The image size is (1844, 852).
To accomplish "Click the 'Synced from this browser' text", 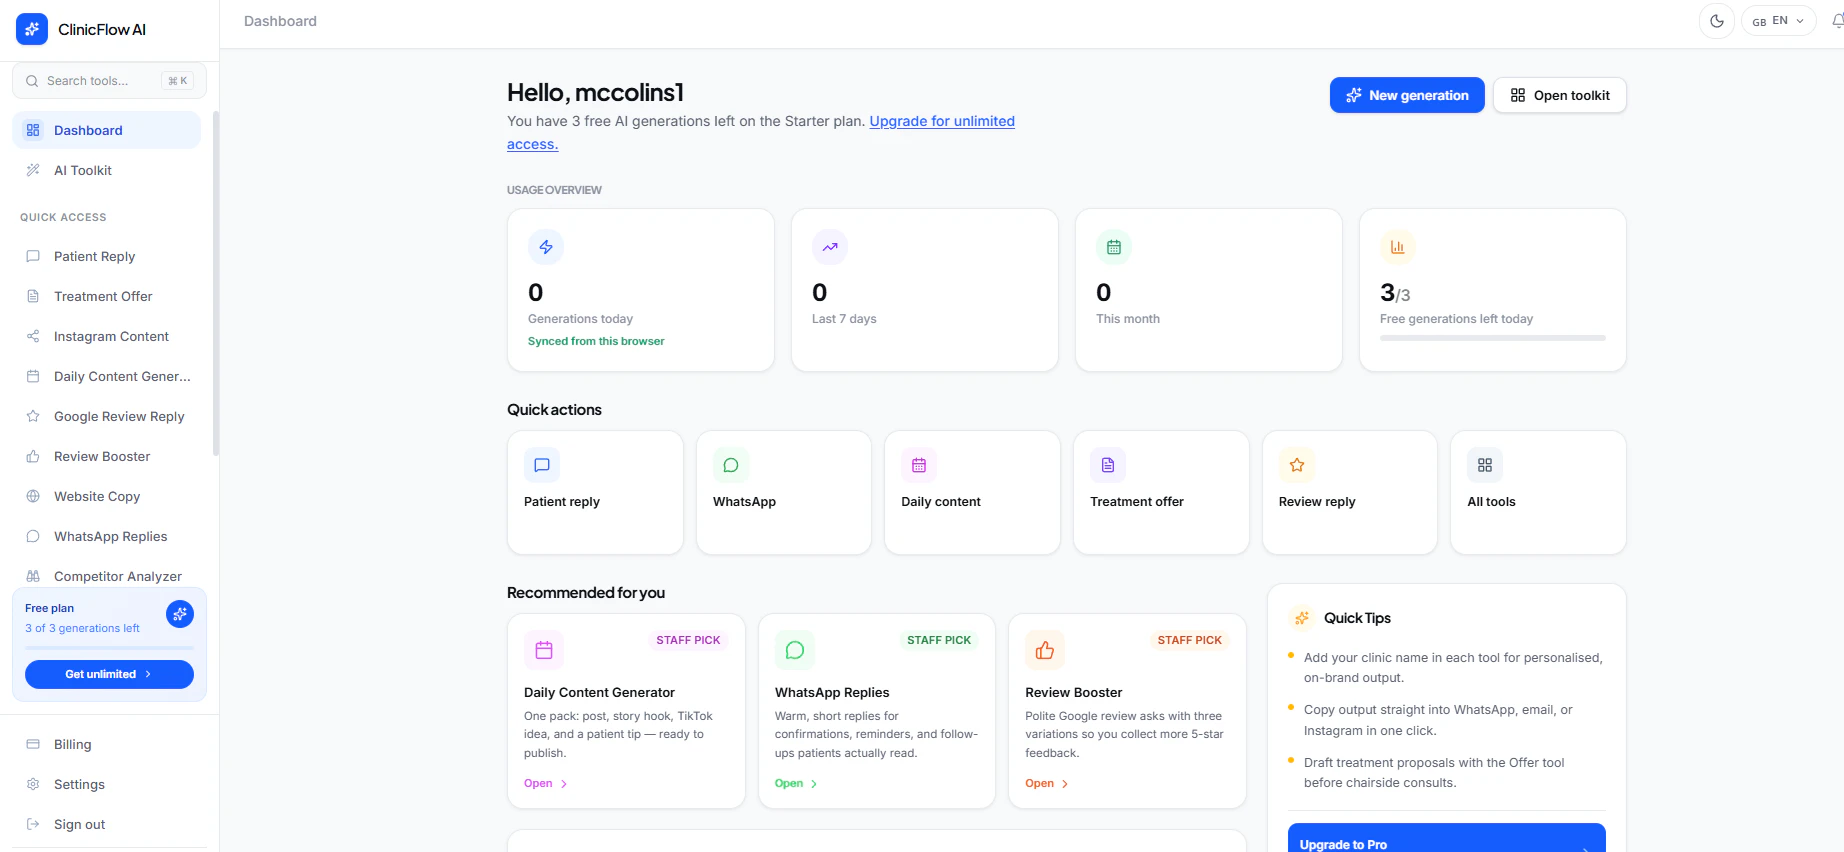I will pos(596,341).
